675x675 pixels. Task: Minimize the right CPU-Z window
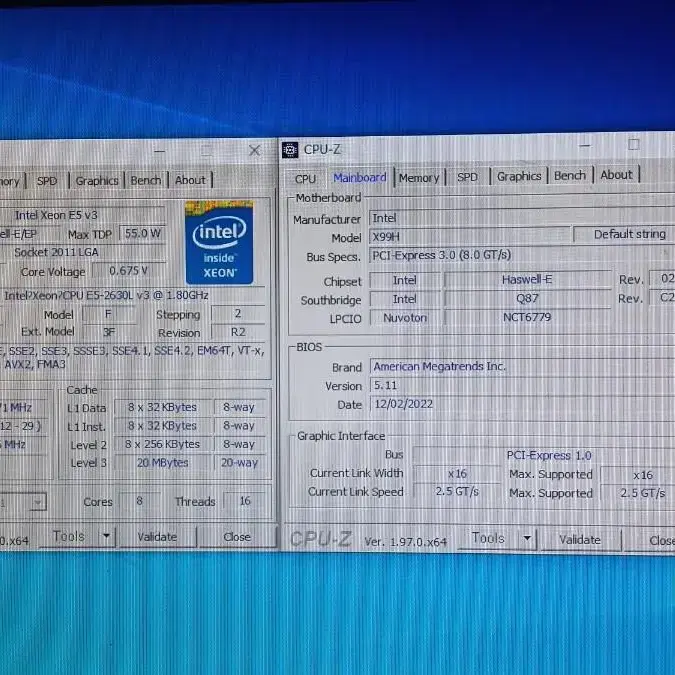[585, 146]
